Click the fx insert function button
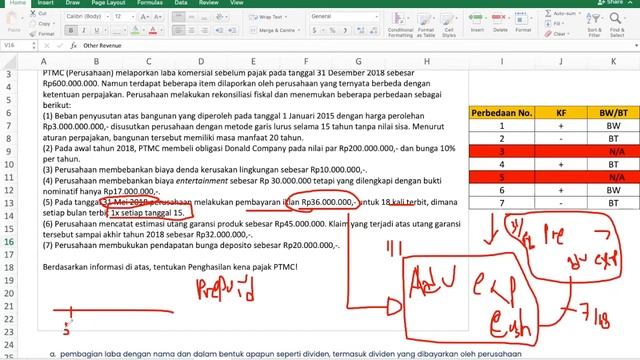 click(73, 46)
